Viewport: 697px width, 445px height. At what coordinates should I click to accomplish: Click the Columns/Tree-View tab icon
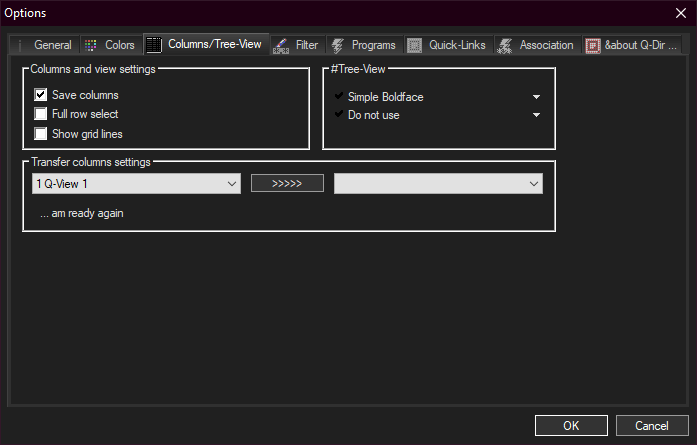tap(154, 45)
